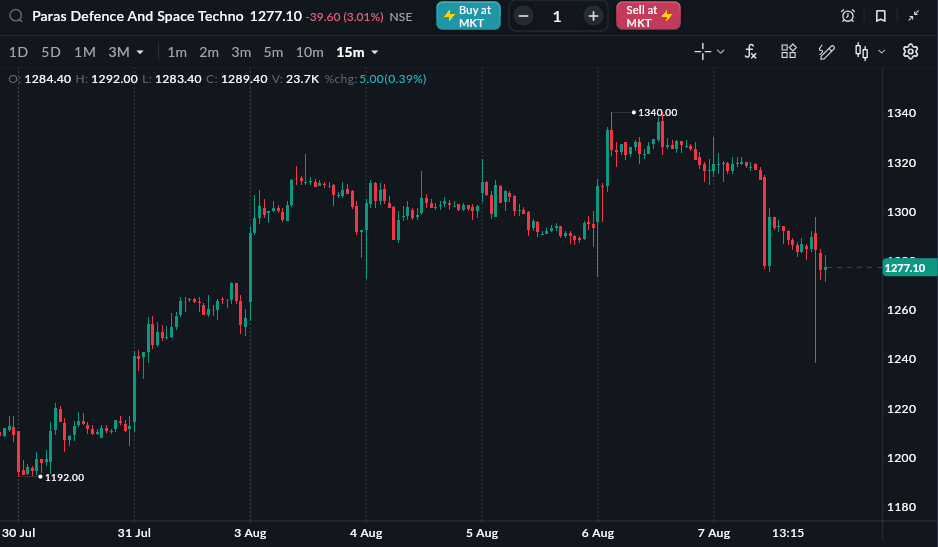Click the open price value 1284.40
This screenshot has width=938, height=547.
coord(48,79)
